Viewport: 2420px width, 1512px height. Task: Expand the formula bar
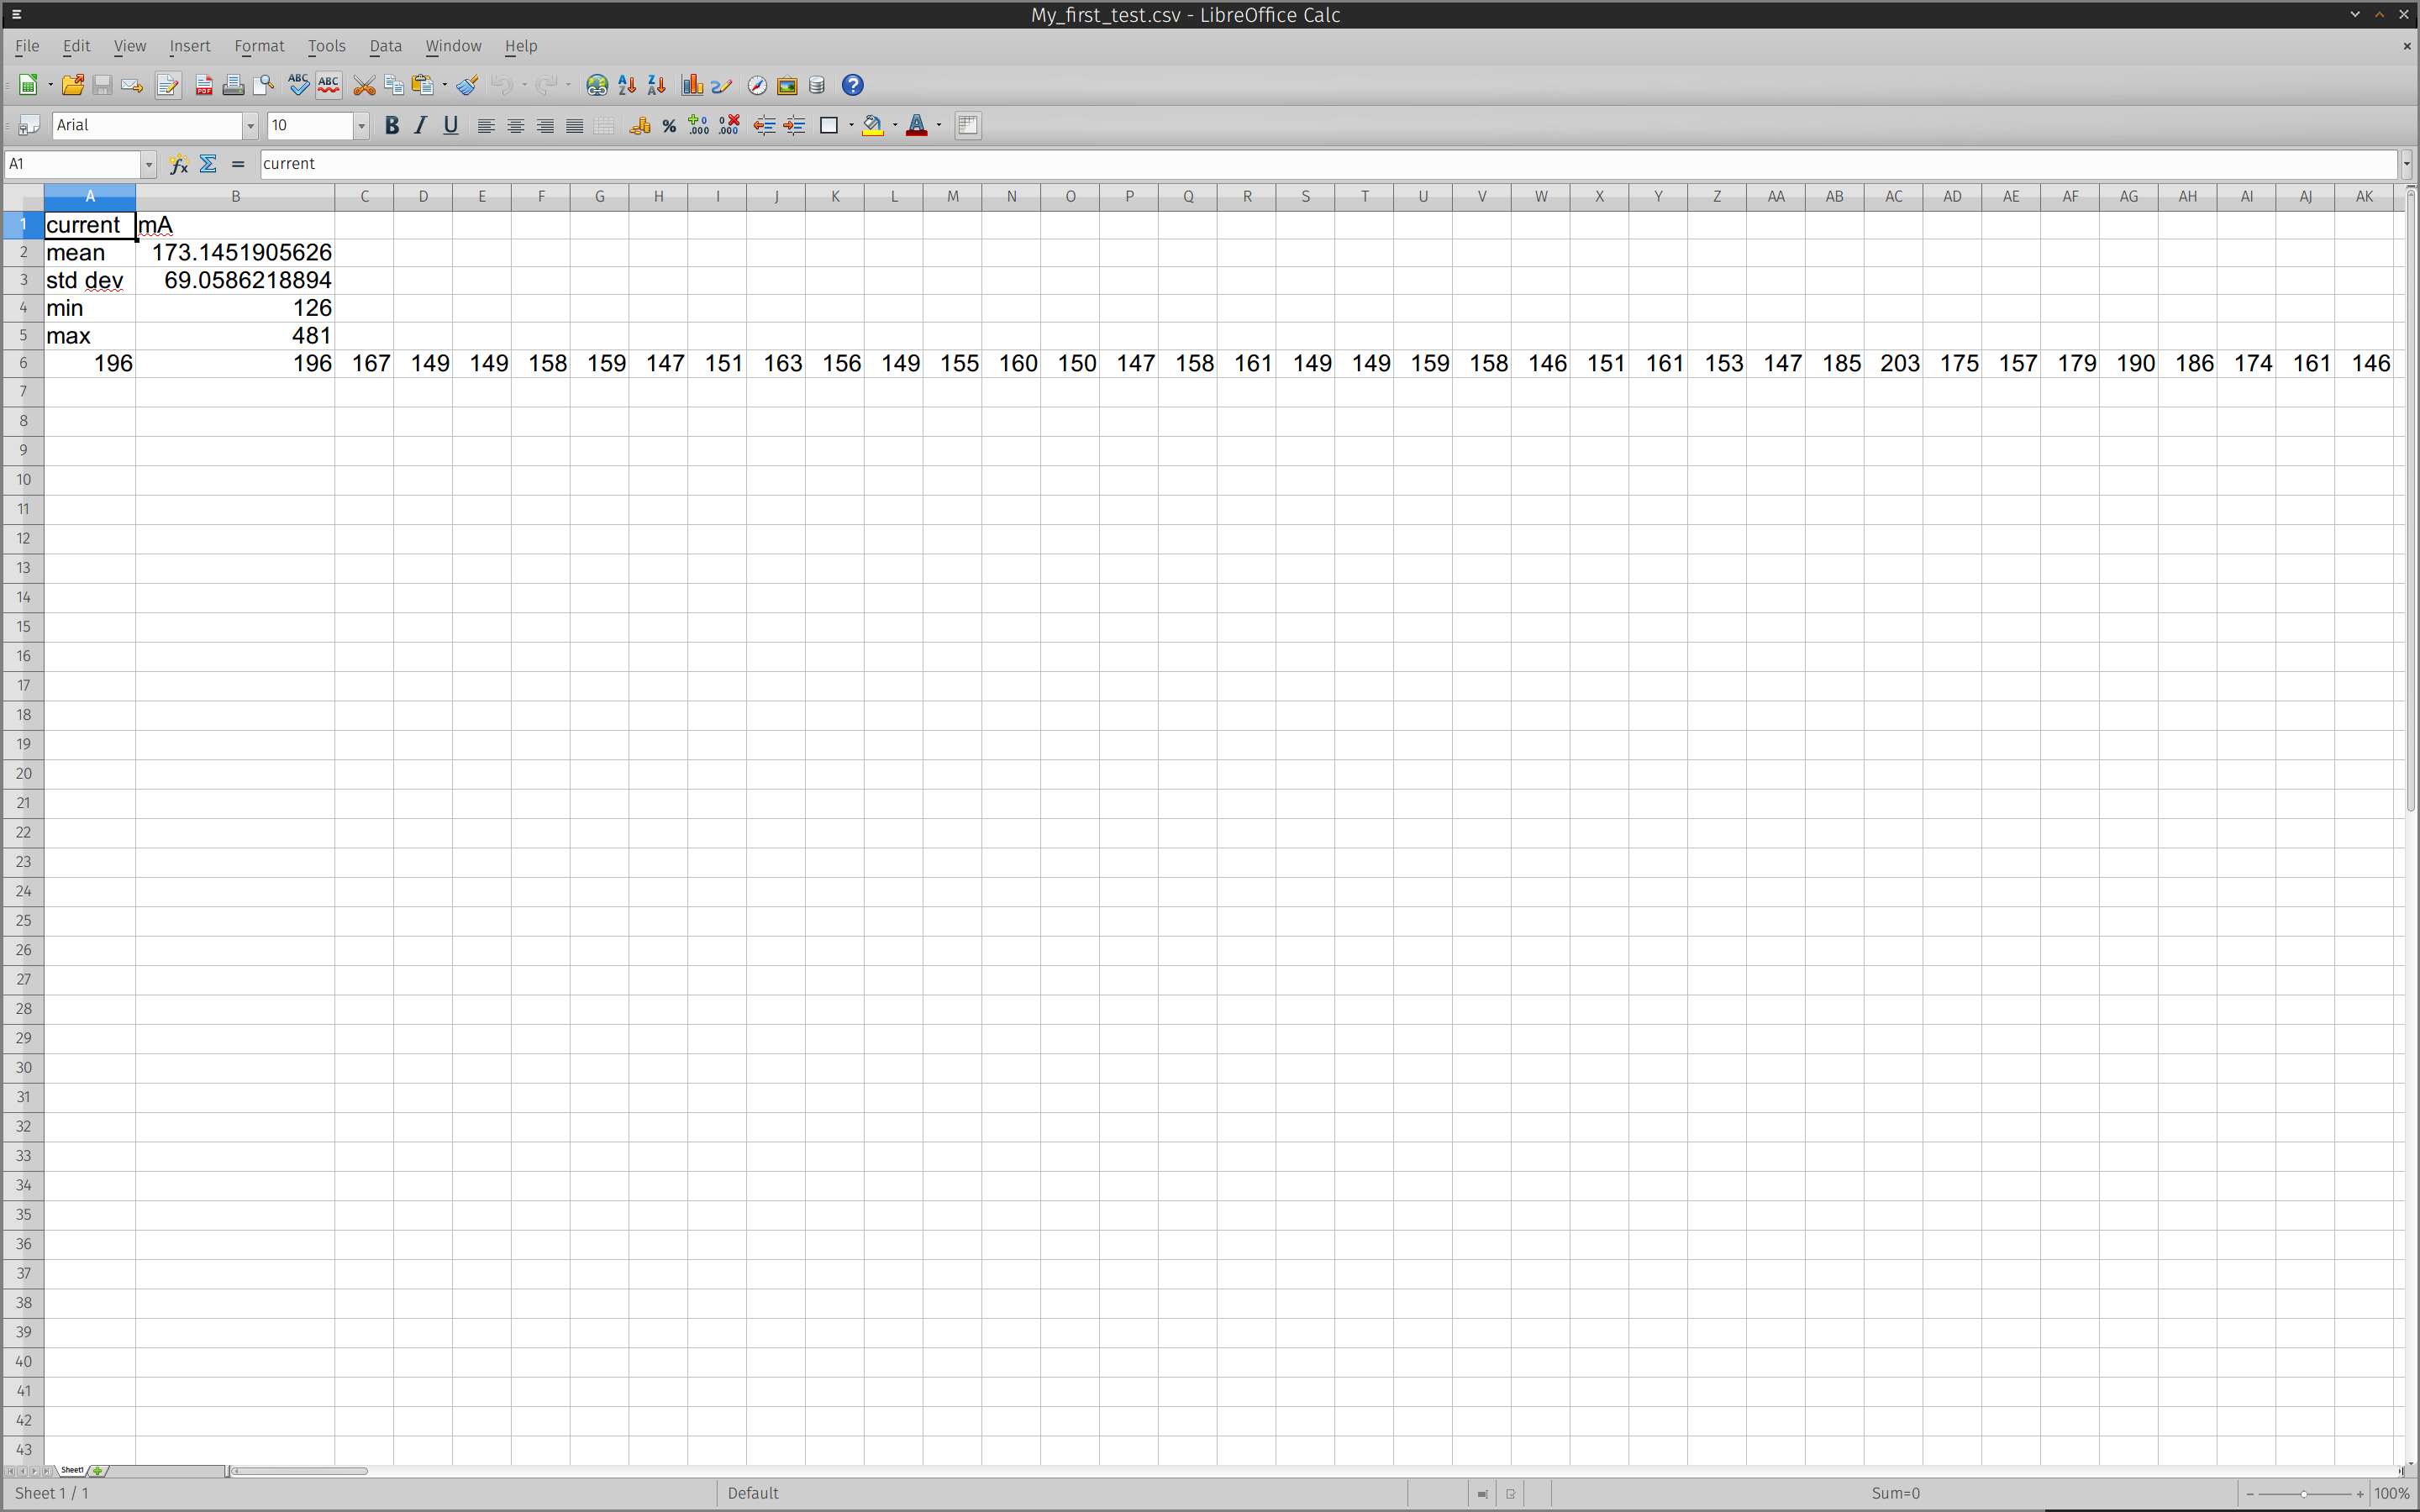[2407, 164]
